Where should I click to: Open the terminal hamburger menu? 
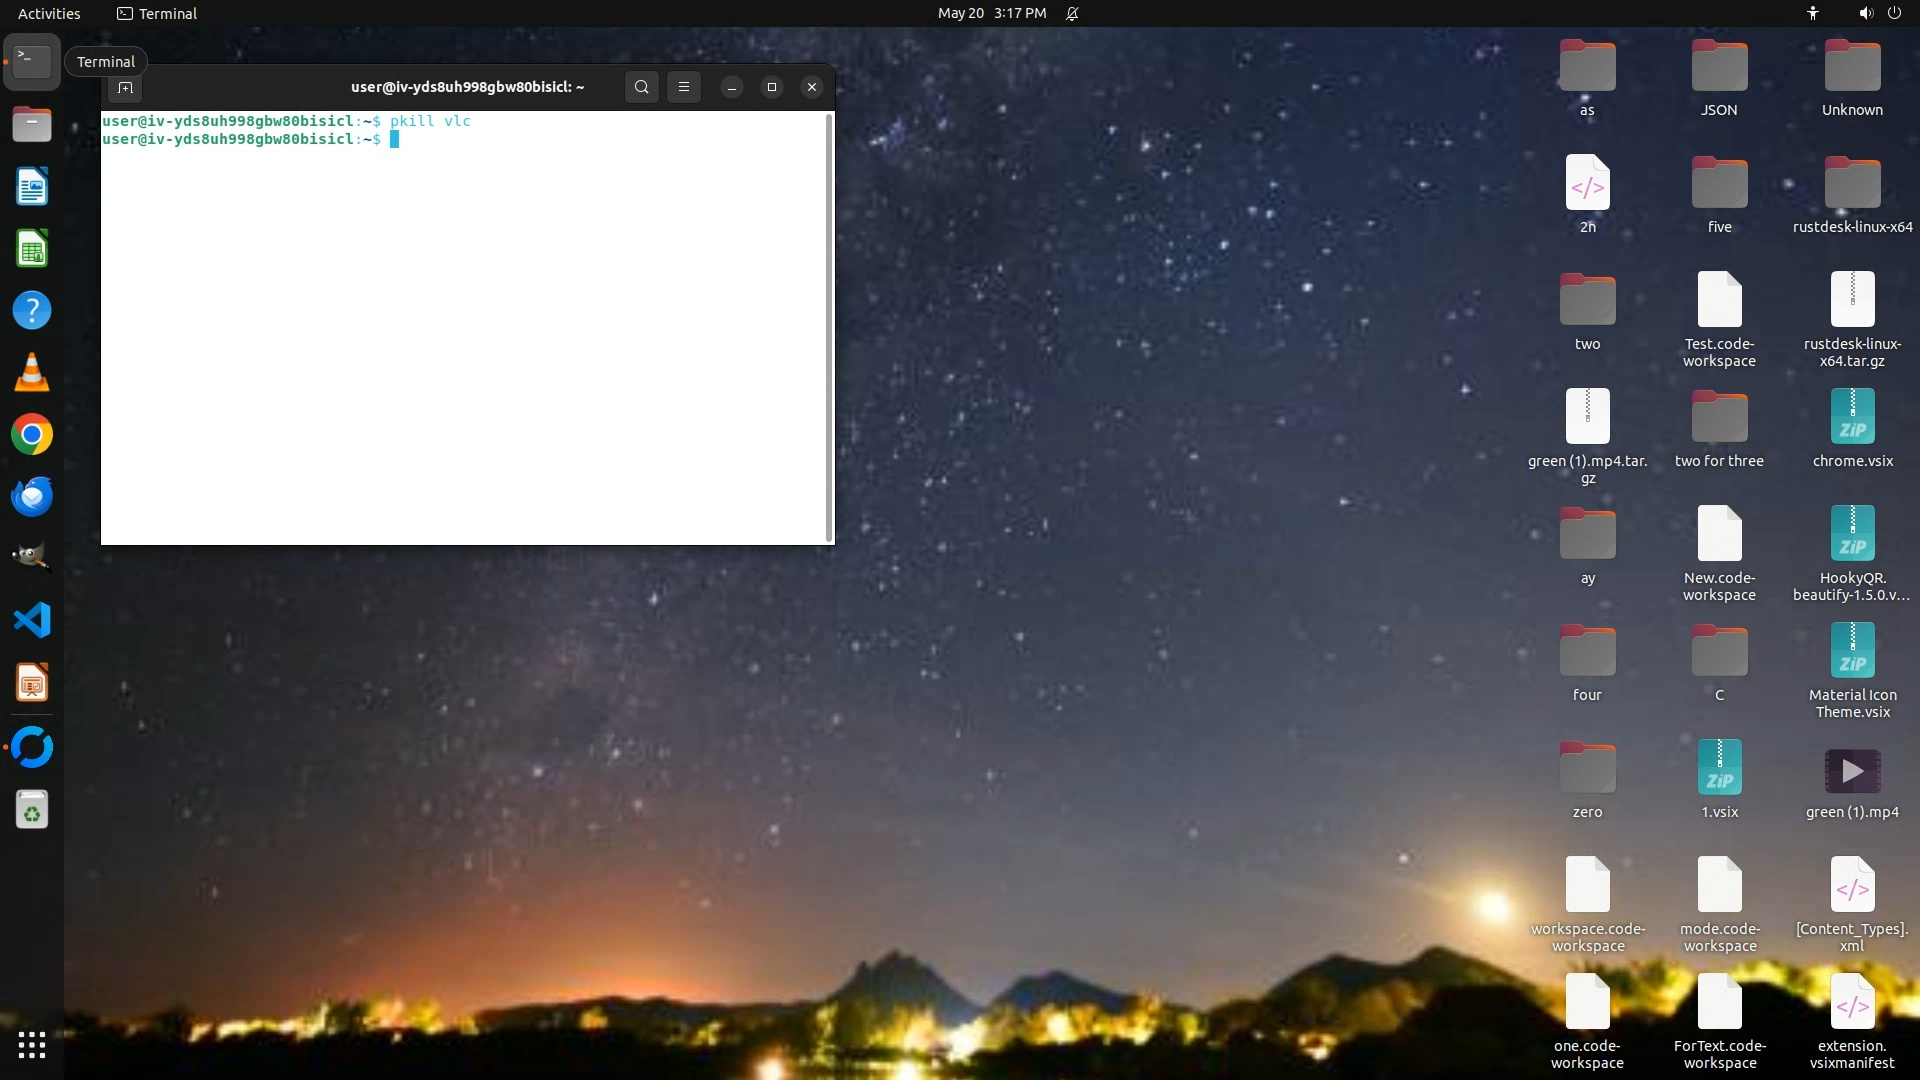pos(684,87)
